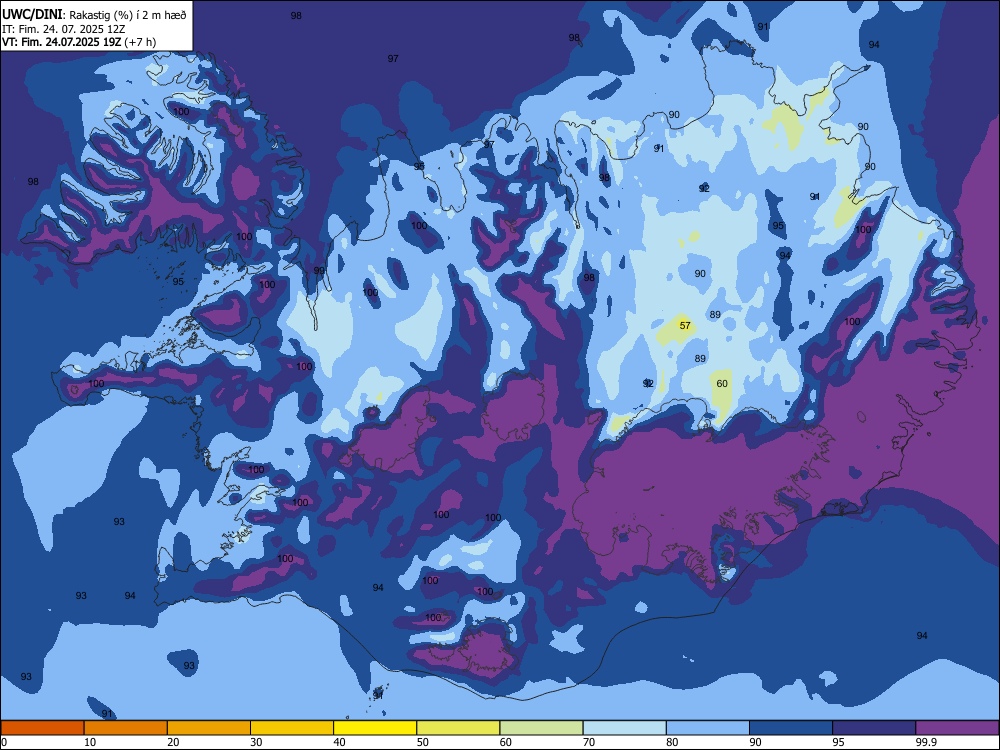
Task: Click the 'VT: Fim. 24.07.2025 19Z (+7 h)' line
Action: pos(79,42)
